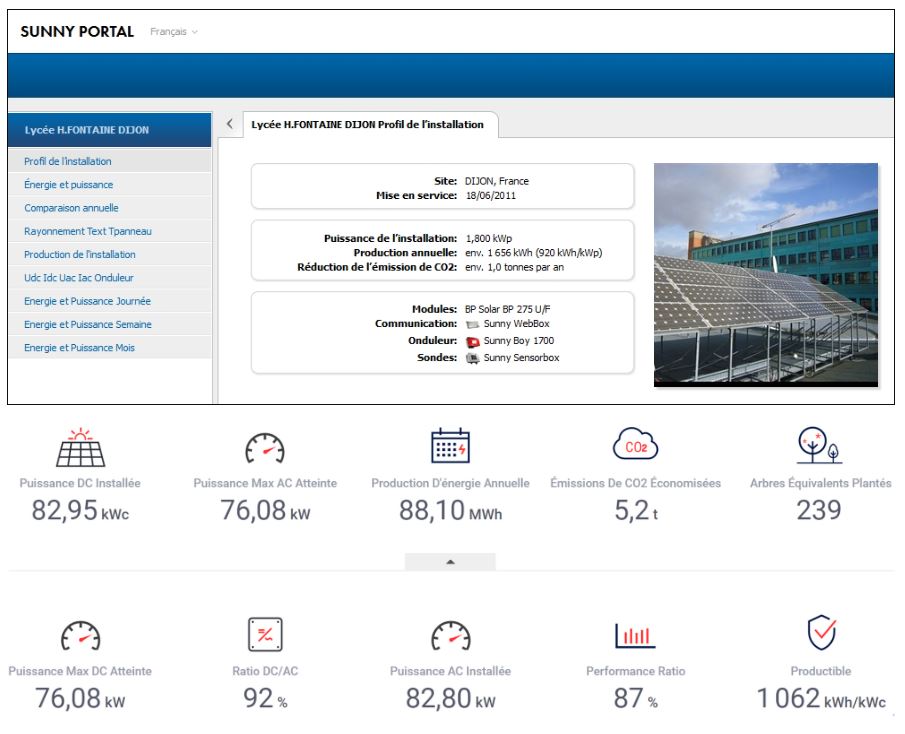Click the env. 1,0 tonnes par an text
Screen dimensions: 905x734
[x=514, y=267]
